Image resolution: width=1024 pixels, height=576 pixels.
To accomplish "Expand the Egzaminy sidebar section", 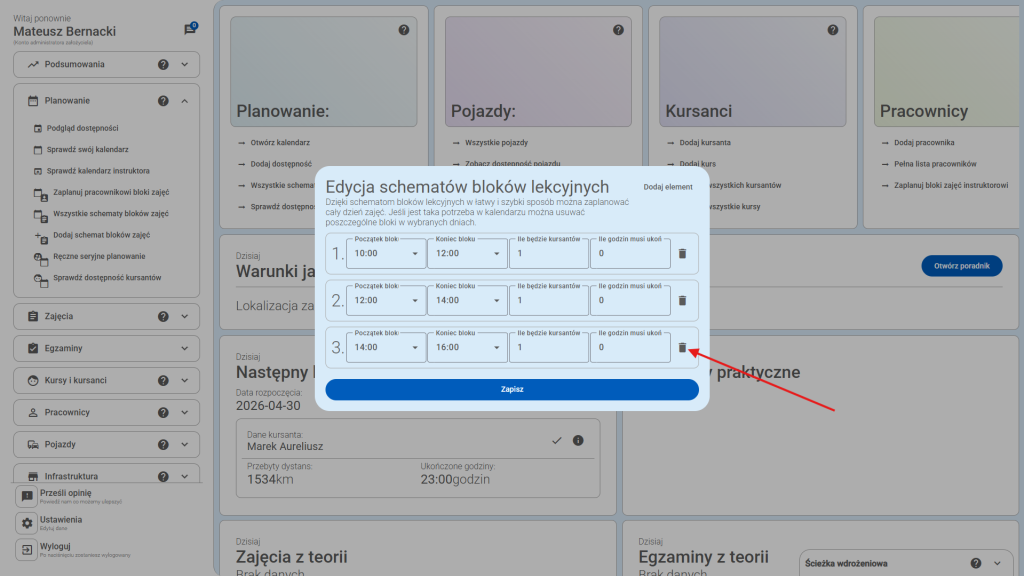I will 185,349.
